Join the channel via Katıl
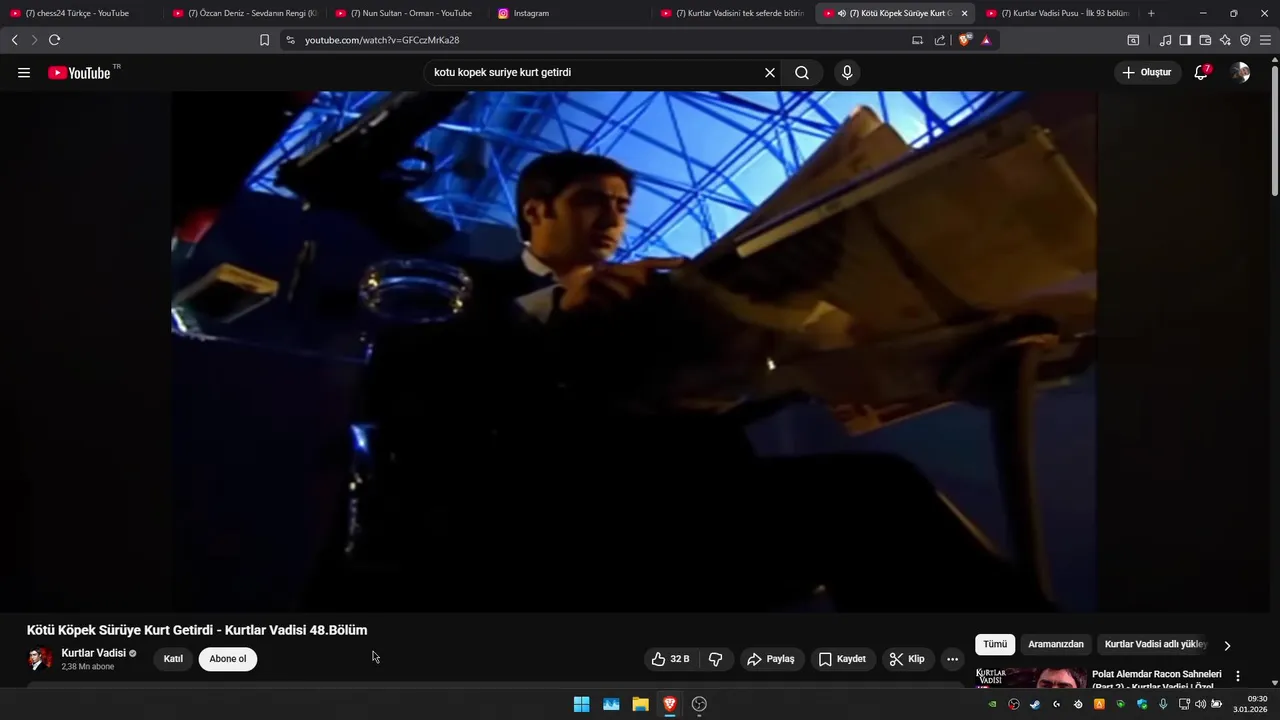The height and width of the screenshot is (720, 1280). point(173,659)
